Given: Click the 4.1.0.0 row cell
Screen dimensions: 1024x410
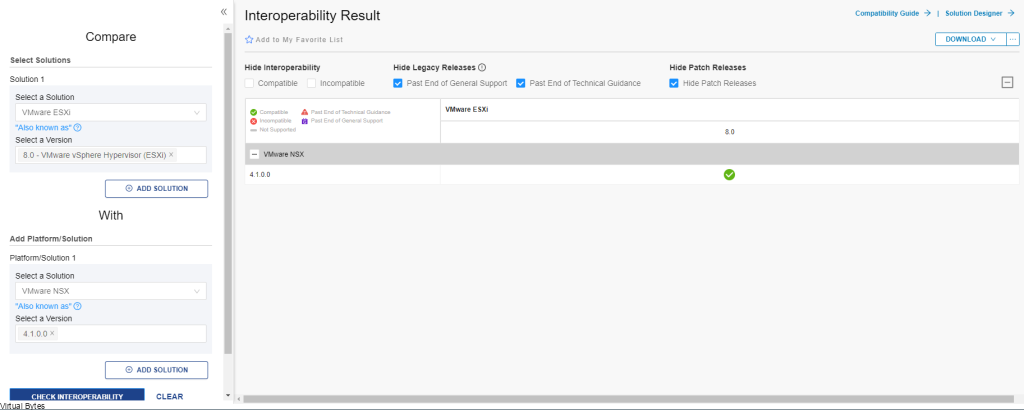Looking at the screenshot, I should [343, 174].
